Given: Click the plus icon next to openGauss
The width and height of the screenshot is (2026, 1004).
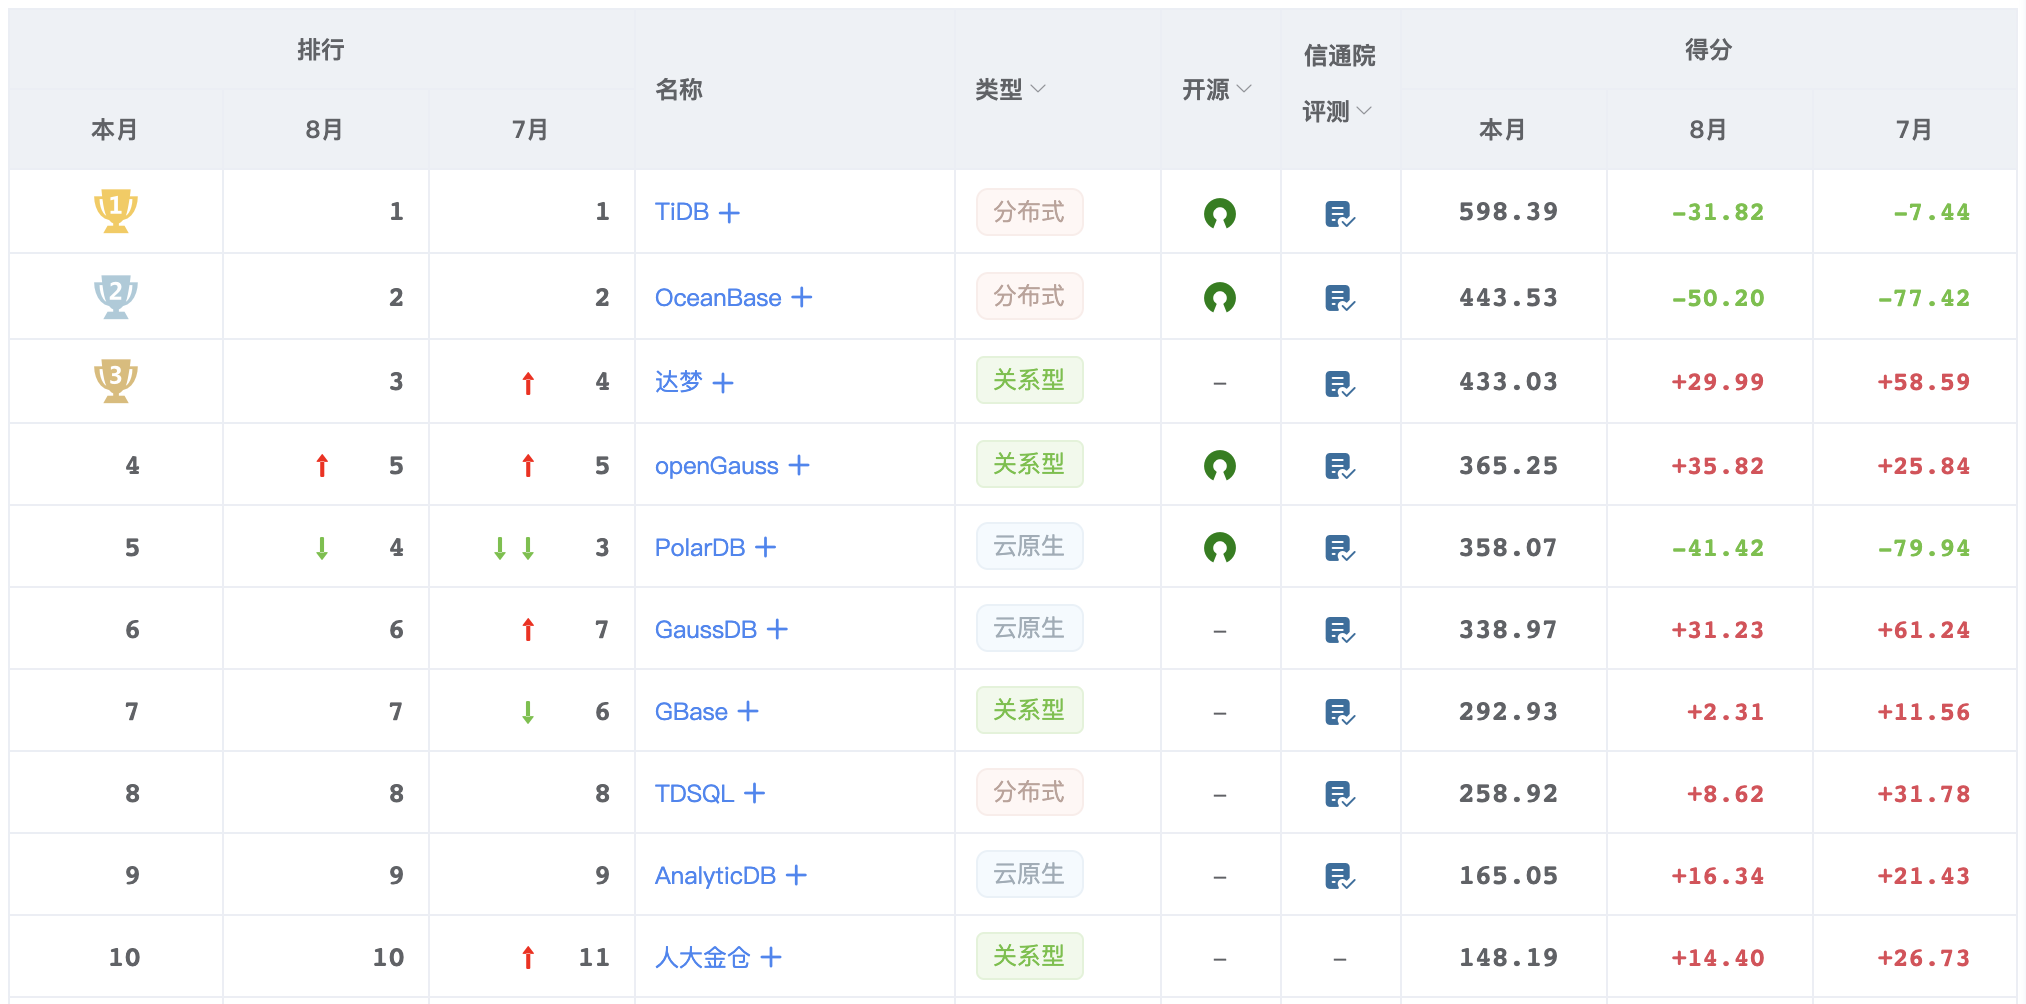Looking at the screenshot, I should (799, 465).
